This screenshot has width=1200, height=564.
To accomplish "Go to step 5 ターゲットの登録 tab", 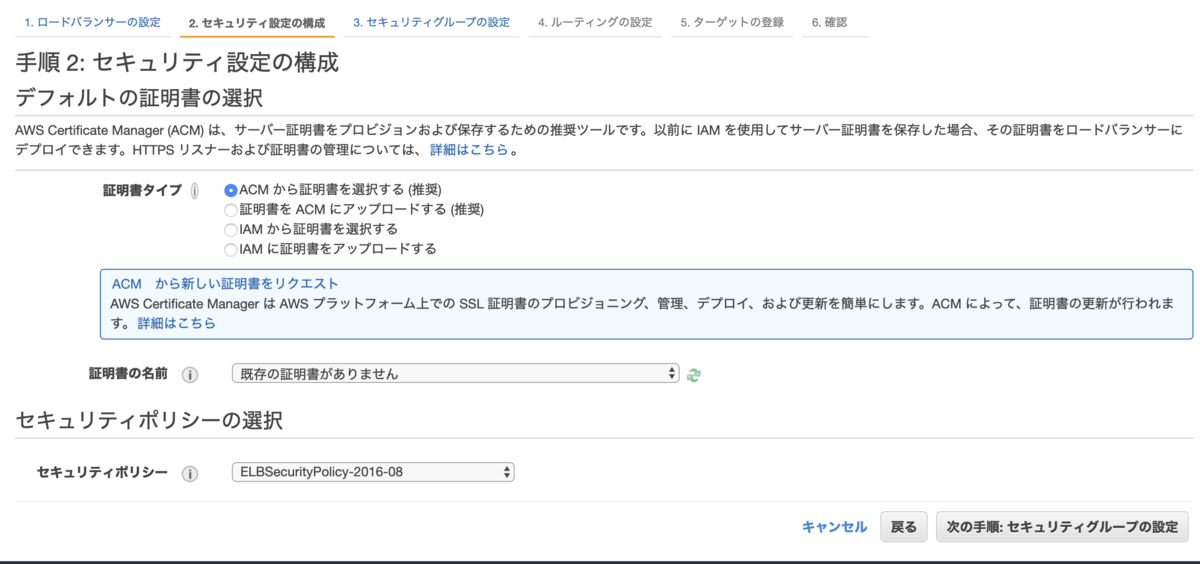I will click(732, 22).
